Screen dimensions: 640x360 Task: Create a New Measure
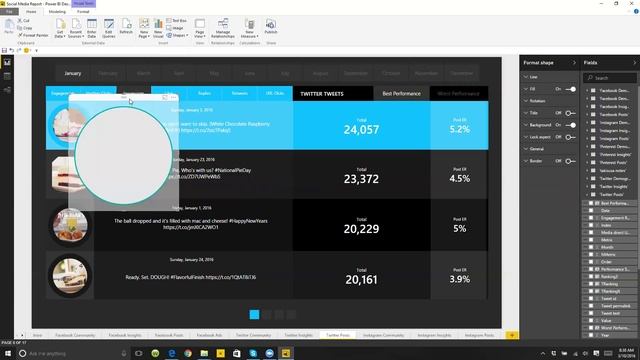click(249, 28)
